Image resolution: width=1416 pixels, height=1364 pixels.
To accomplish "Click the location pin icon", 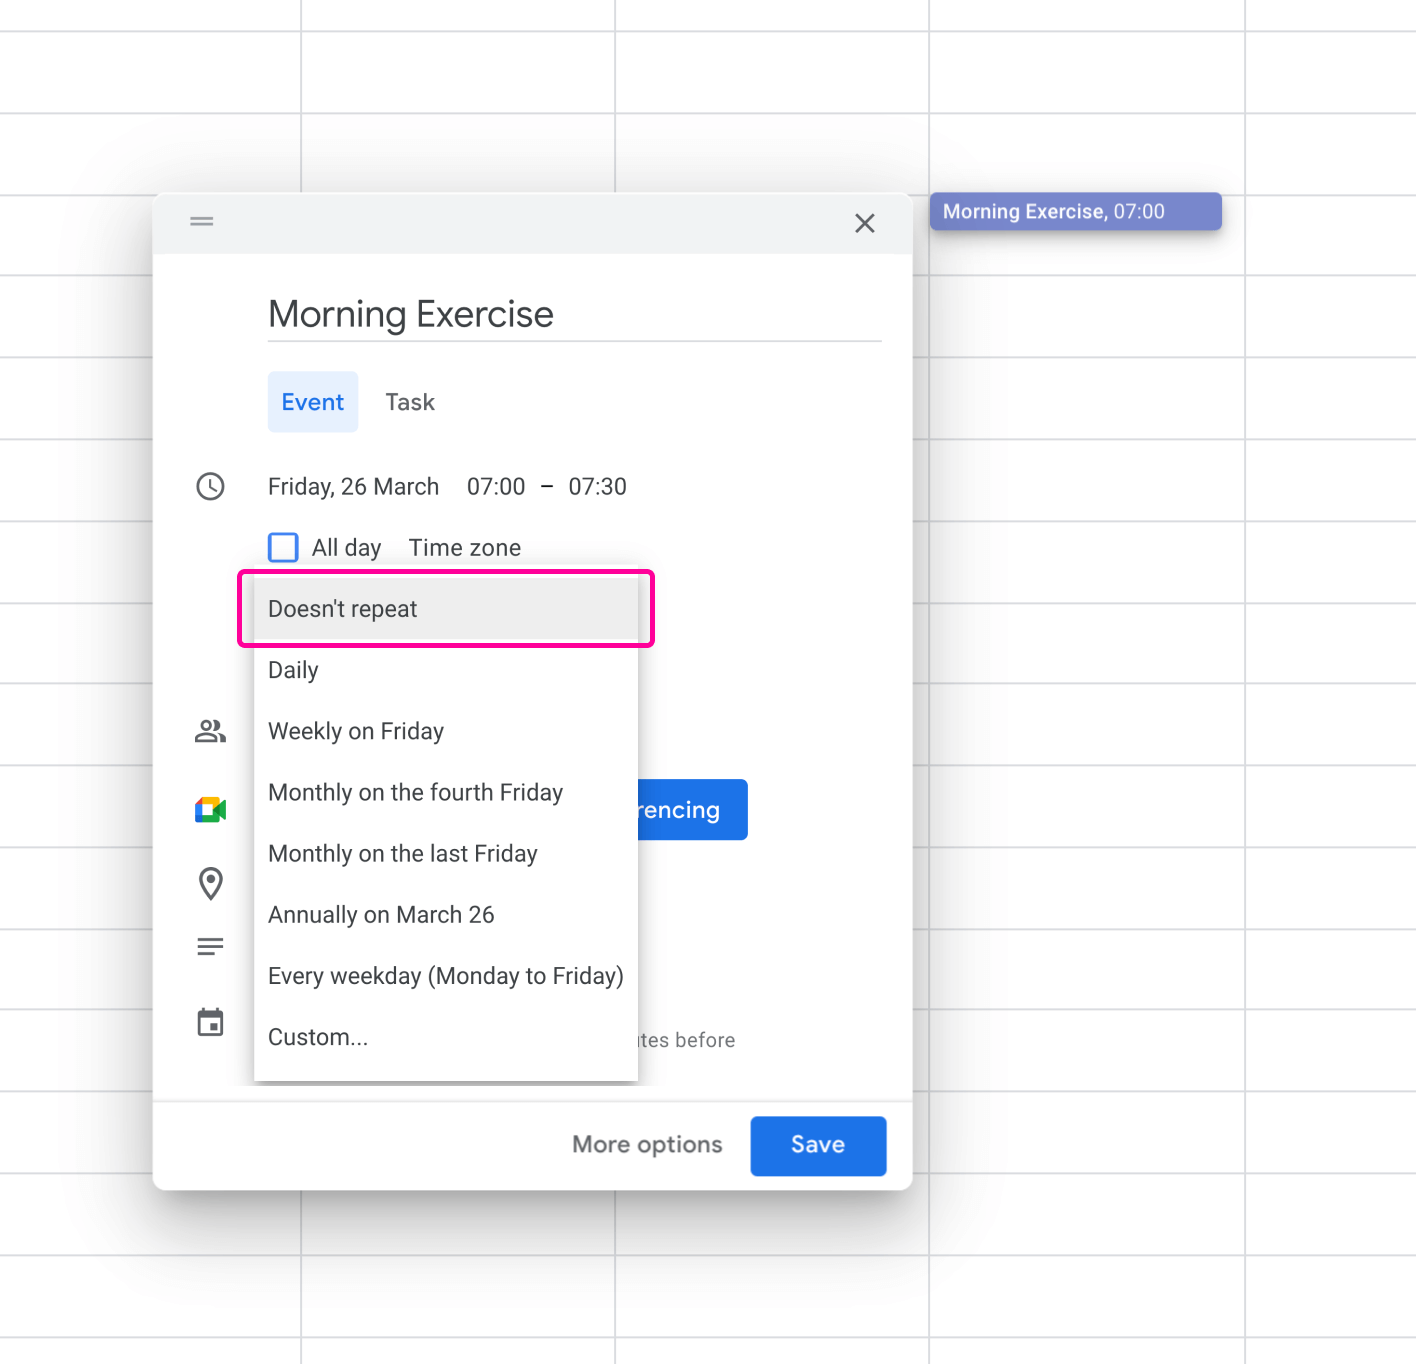I will pos(210,883).
